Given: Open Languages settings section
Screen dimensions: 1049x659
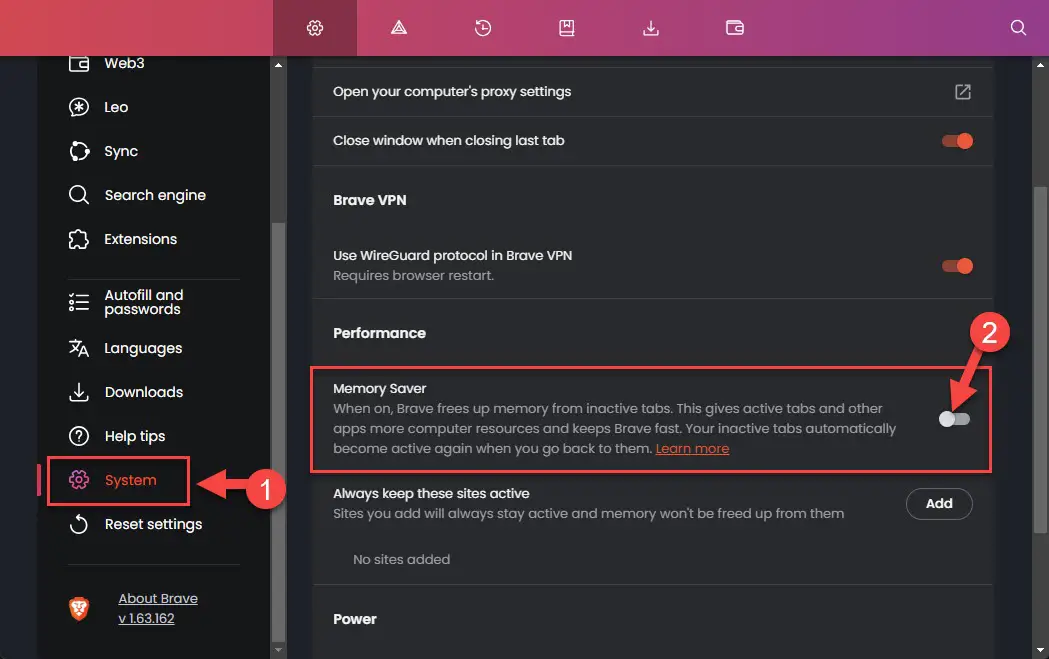Looking at the screenshot, I should pyautogui.click(x=143, y=349).
